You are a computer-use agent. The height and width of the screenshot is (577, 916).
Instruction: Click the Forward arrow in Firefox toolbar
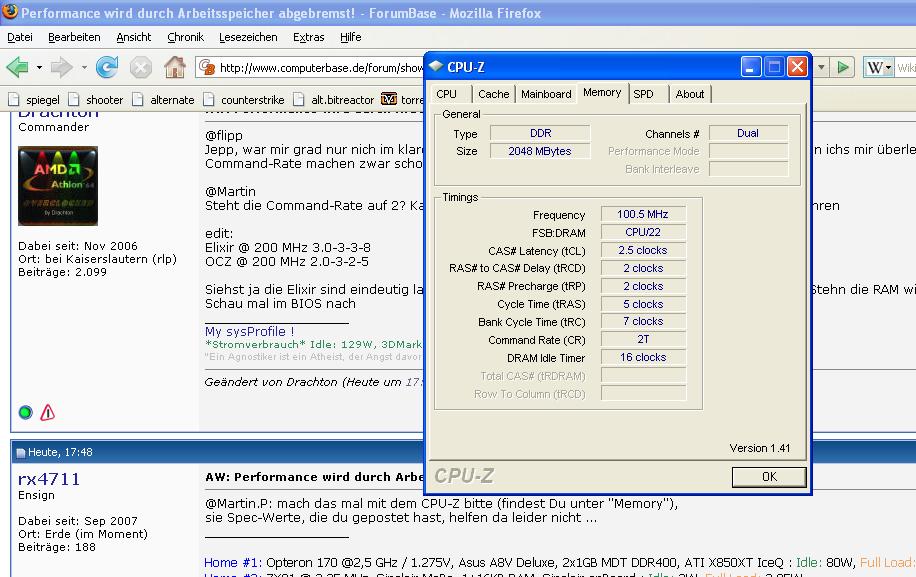pyautogui.click(x=61, y=68)
